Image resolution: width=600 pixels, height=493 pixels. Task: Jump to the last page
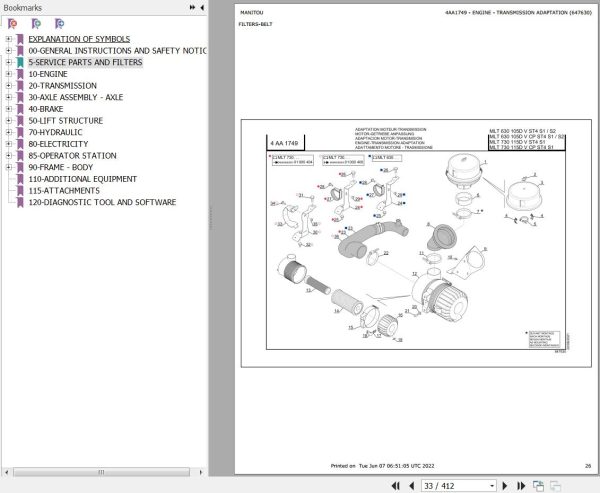click(521, 486)
